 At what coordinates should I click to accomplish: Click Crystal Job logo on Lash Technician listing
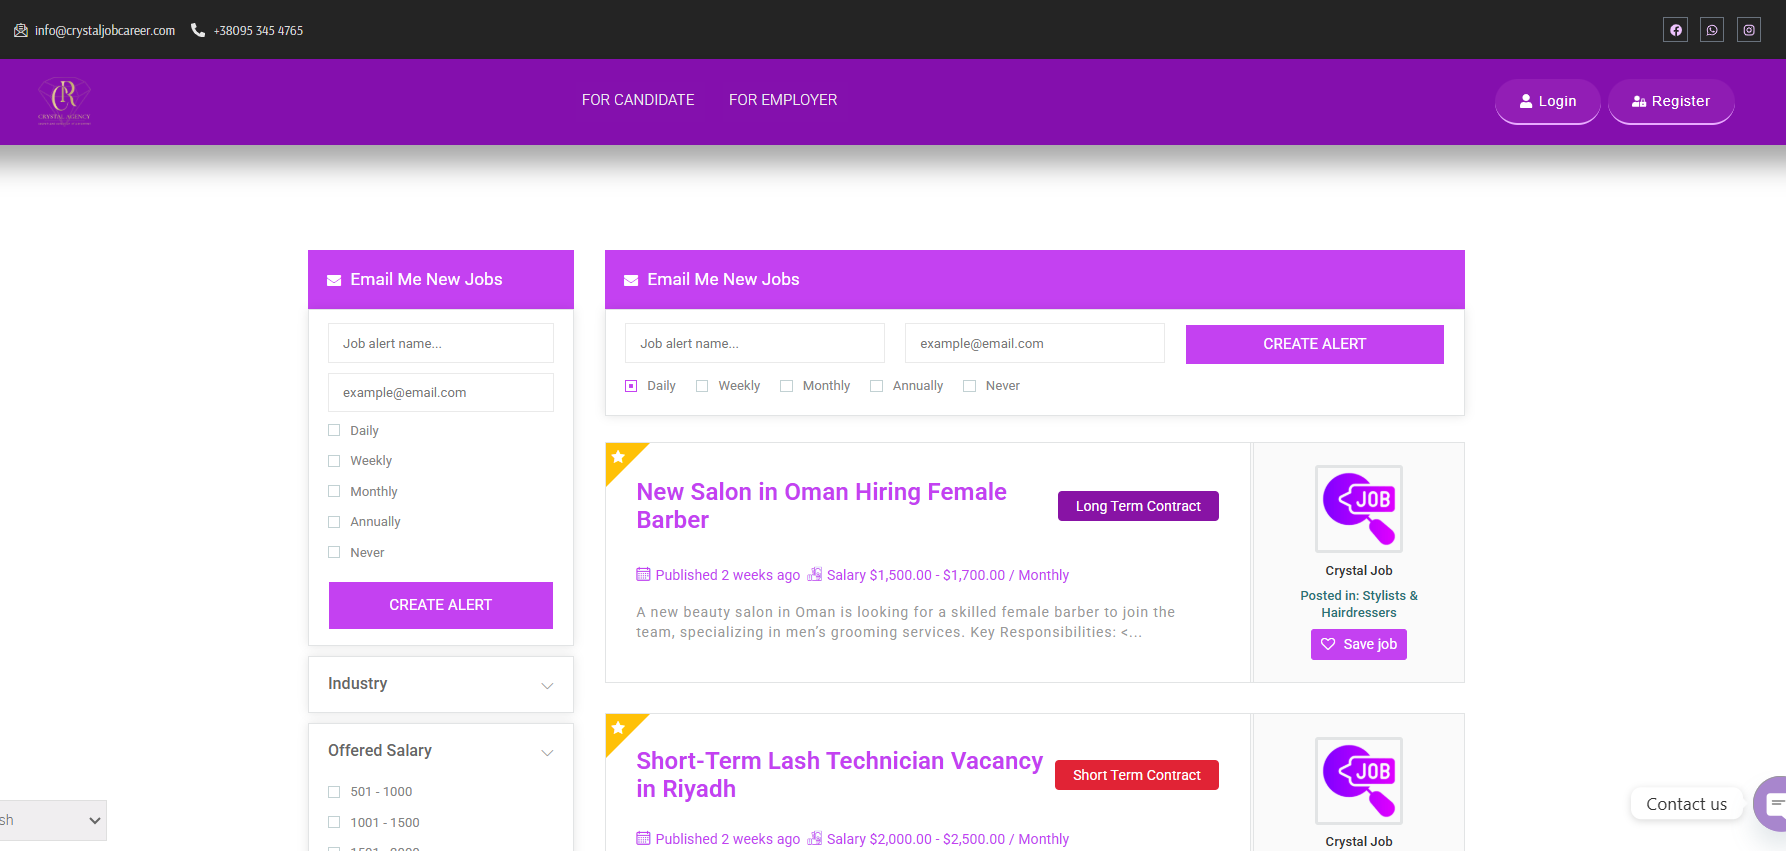point(1359,781)
